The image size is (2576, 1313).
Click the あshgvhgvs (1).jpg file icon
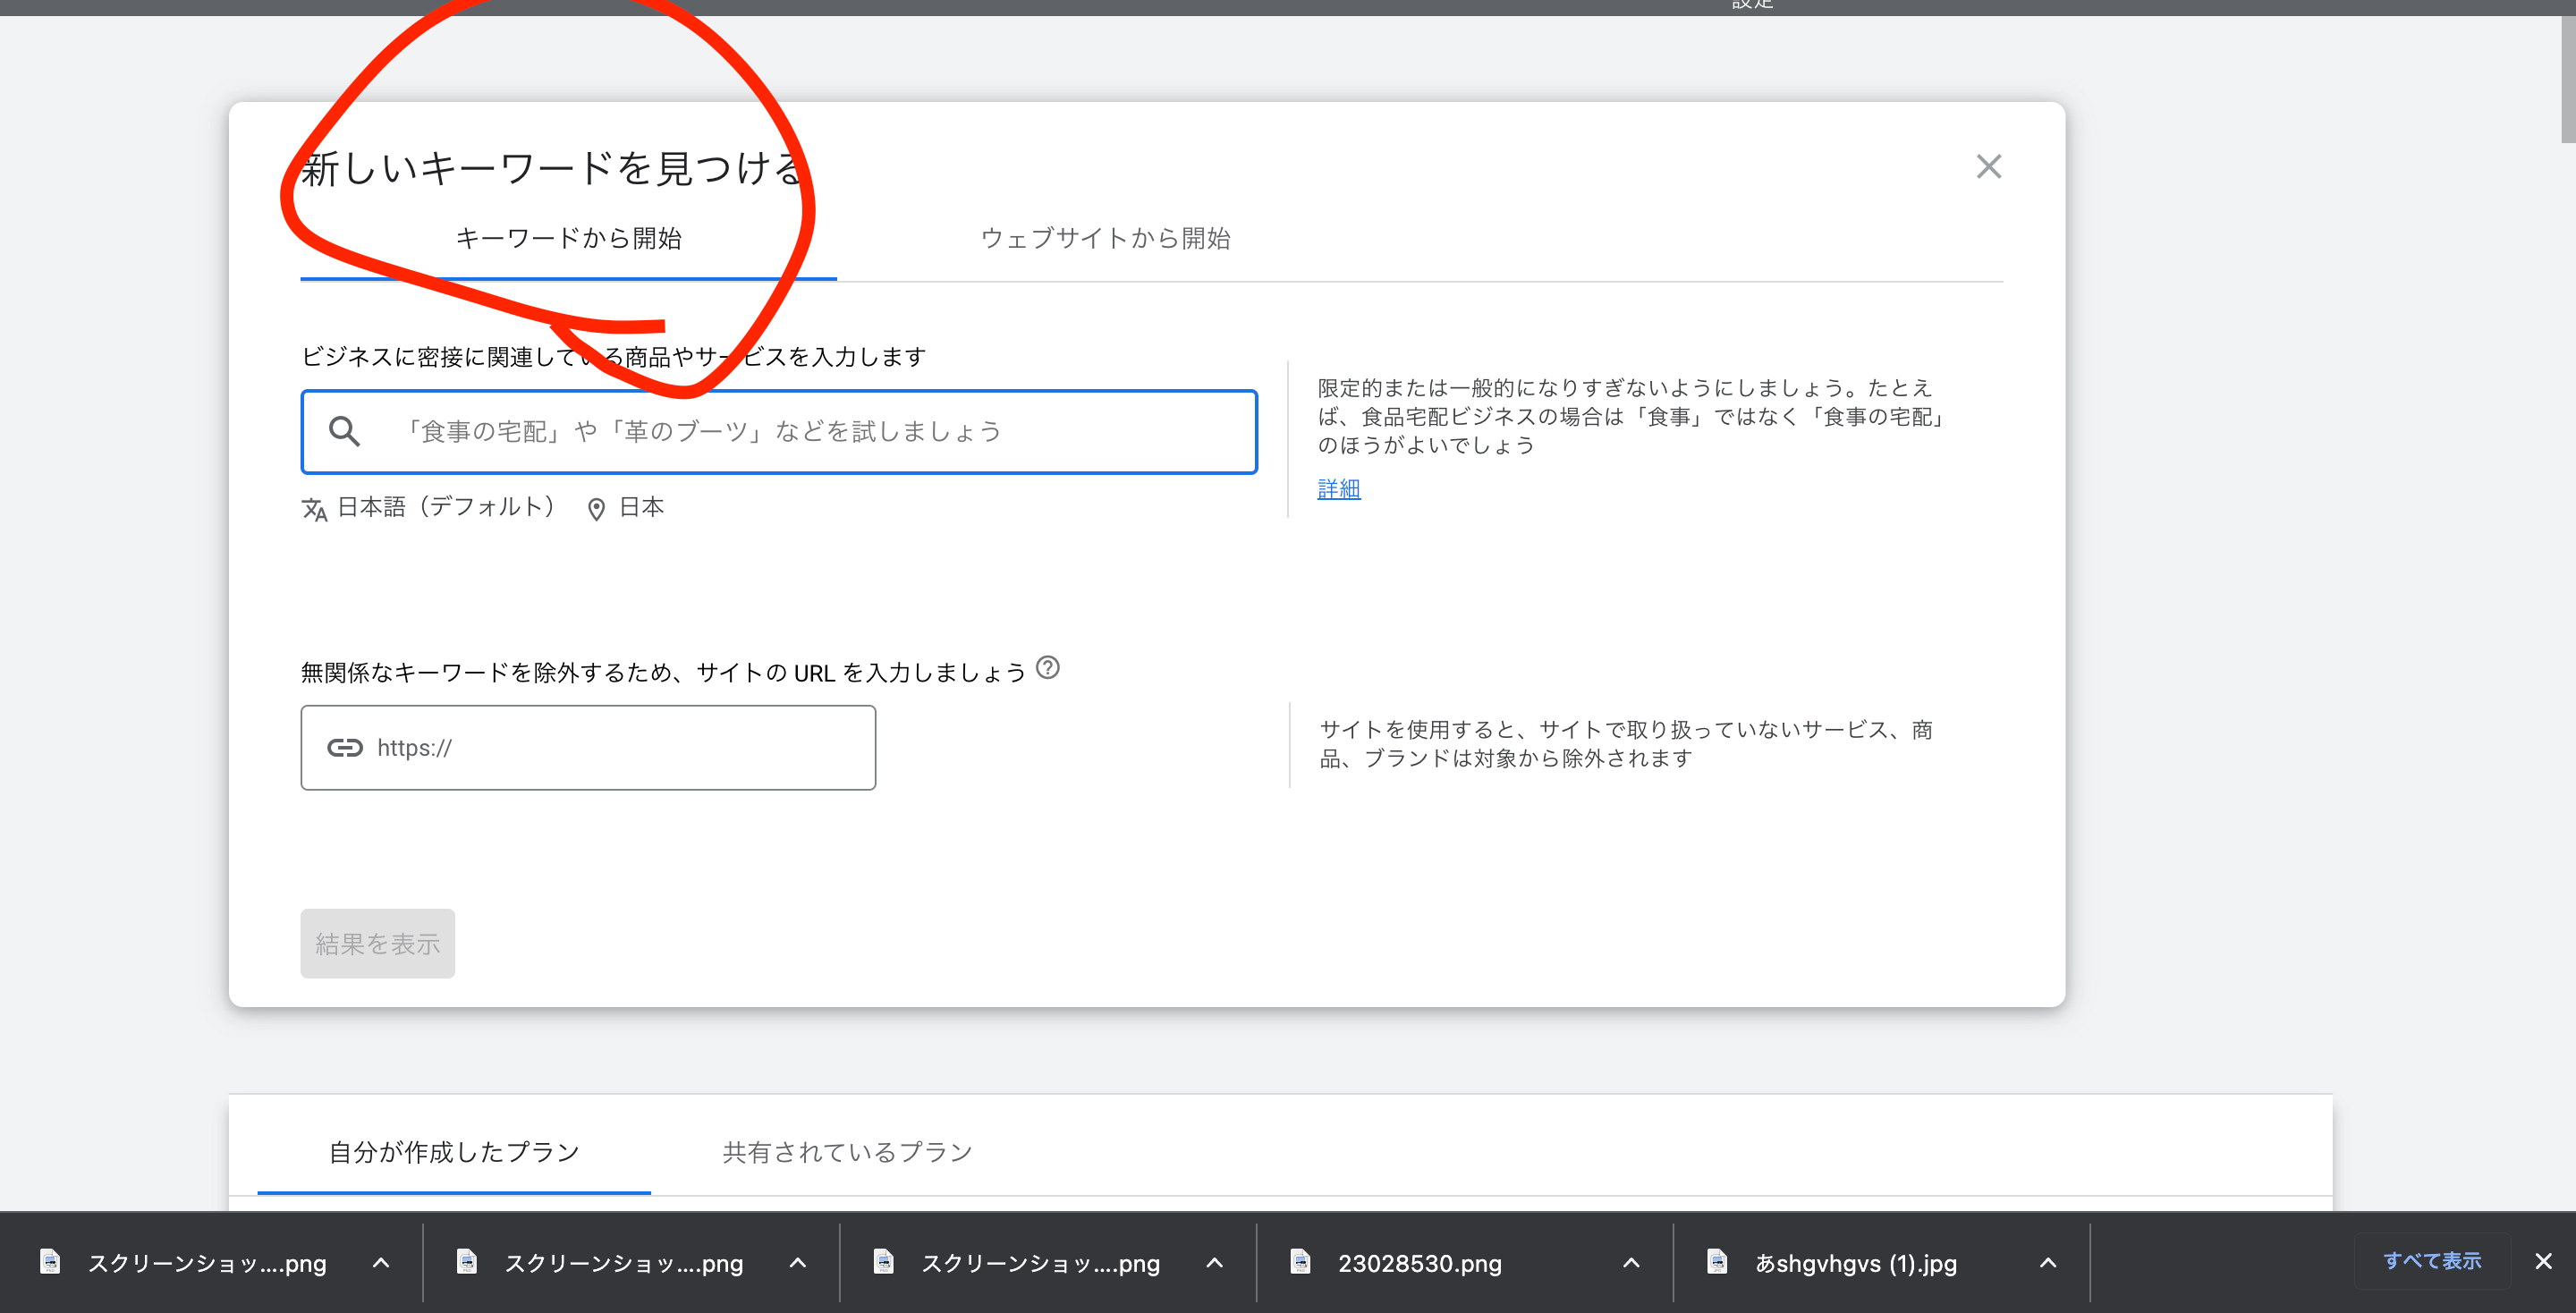point(1717,1262)
